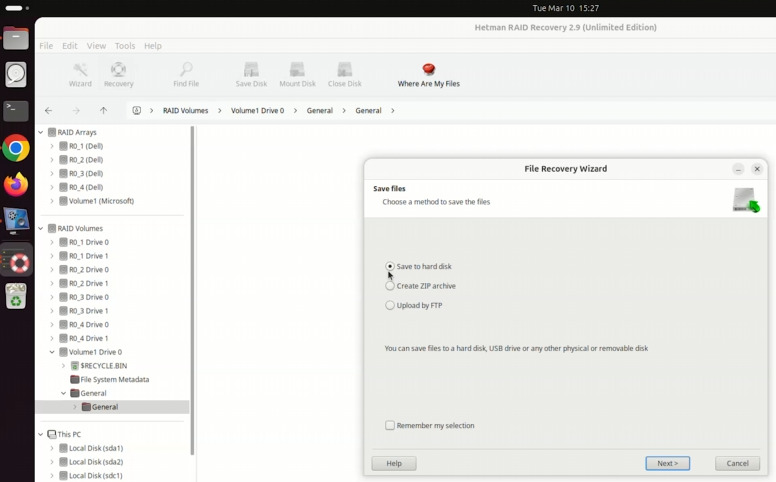
Task: Expand the $RECYCLE.BIN node arrow
Action: [63, 366]
